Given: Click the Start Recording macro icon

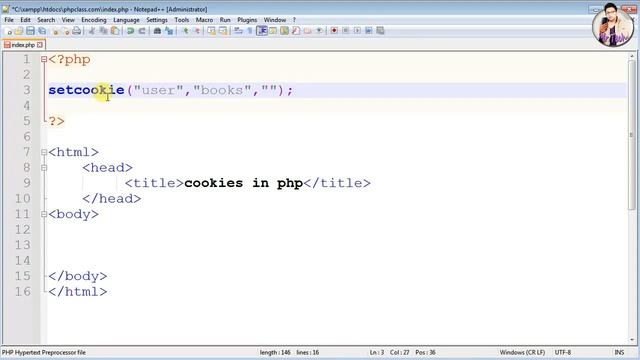Looking at the screenshot, I should pos(334,31).
